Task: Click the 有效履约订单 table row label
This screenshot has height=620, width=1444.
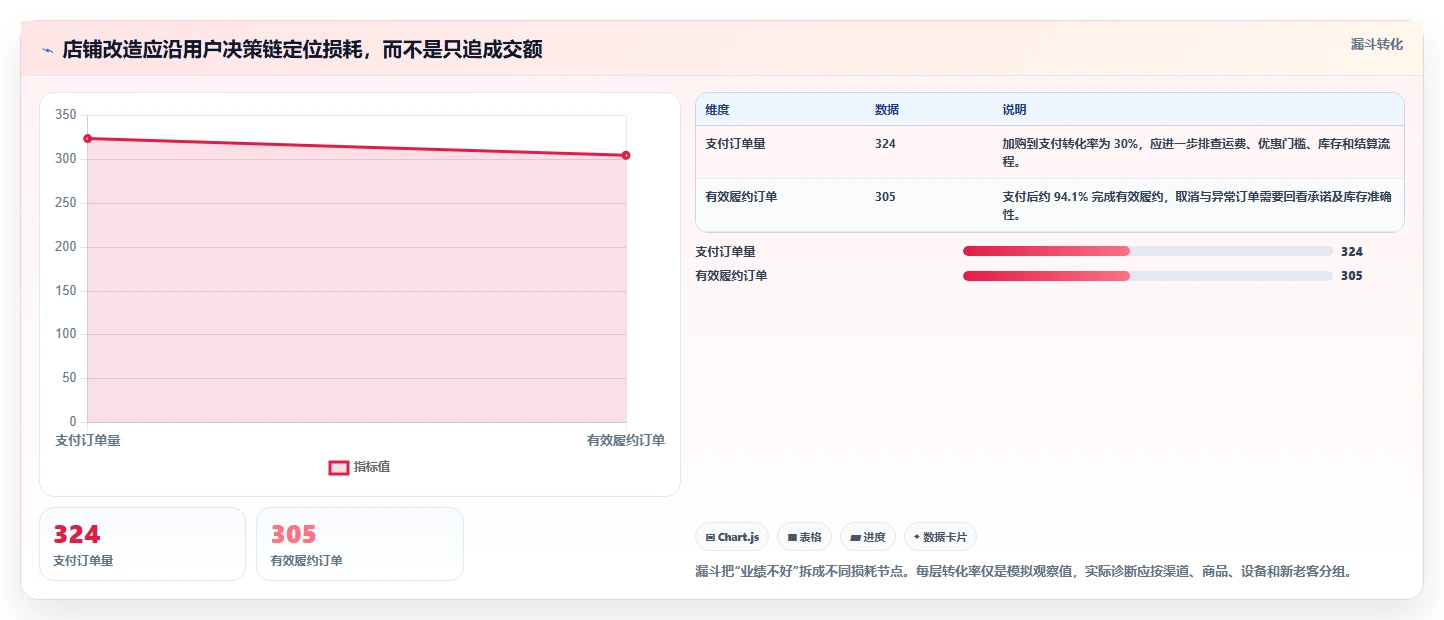Action: pos(741,197)
